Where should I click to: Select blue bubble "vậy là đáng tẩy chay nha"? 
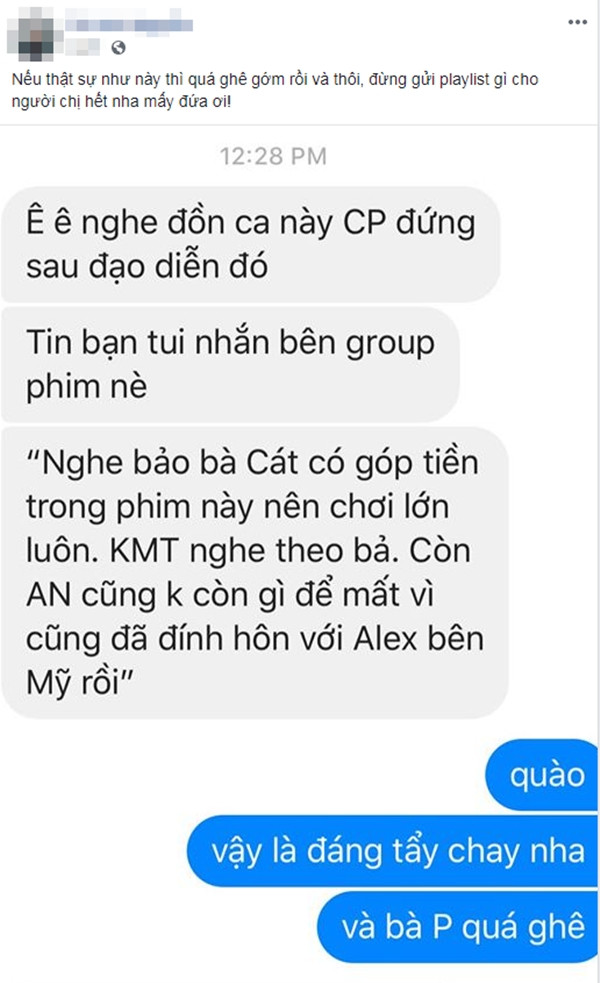393,851
